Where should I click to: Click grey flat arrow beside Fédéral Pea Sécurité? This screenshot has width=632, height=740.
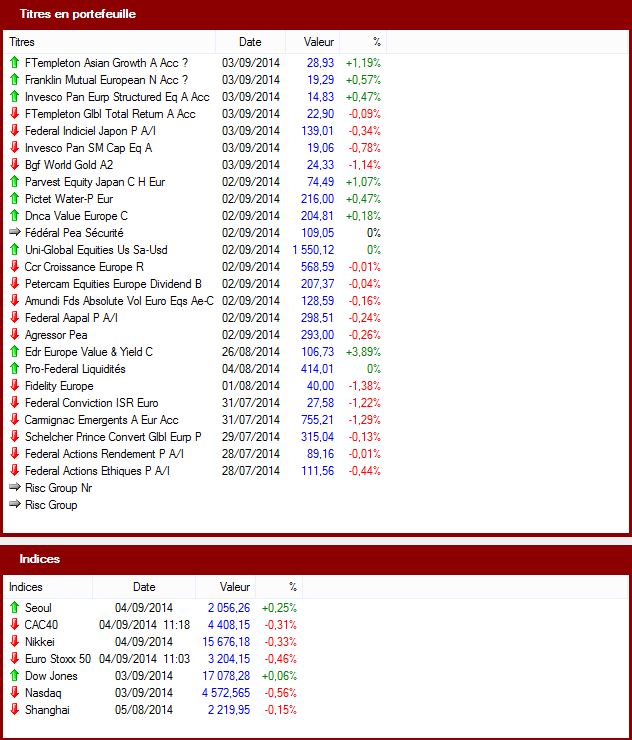[x=15, y=232]
